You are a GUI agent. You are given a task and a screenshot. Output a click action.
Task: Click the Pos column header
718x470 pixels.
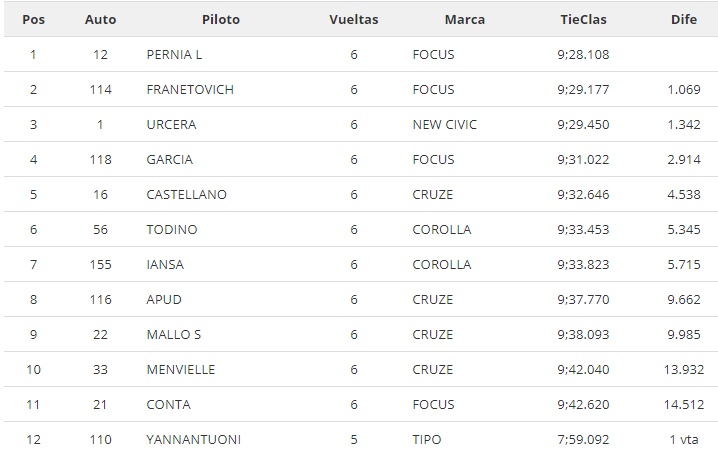pos(33,20)
